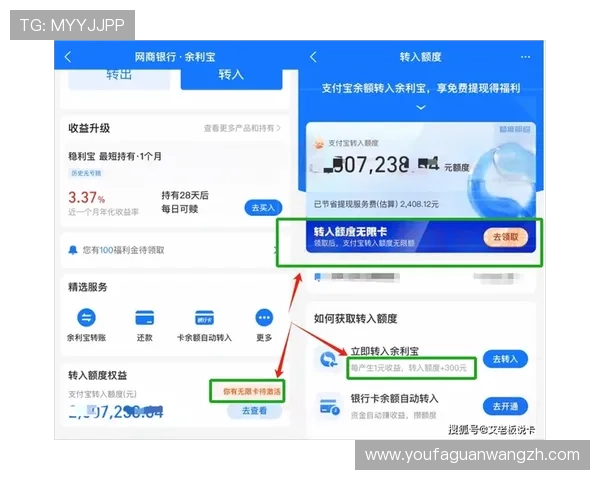The image size is (600, 480).
Task: Click the 3.37% yield value
Action: (x=86, y=198)
